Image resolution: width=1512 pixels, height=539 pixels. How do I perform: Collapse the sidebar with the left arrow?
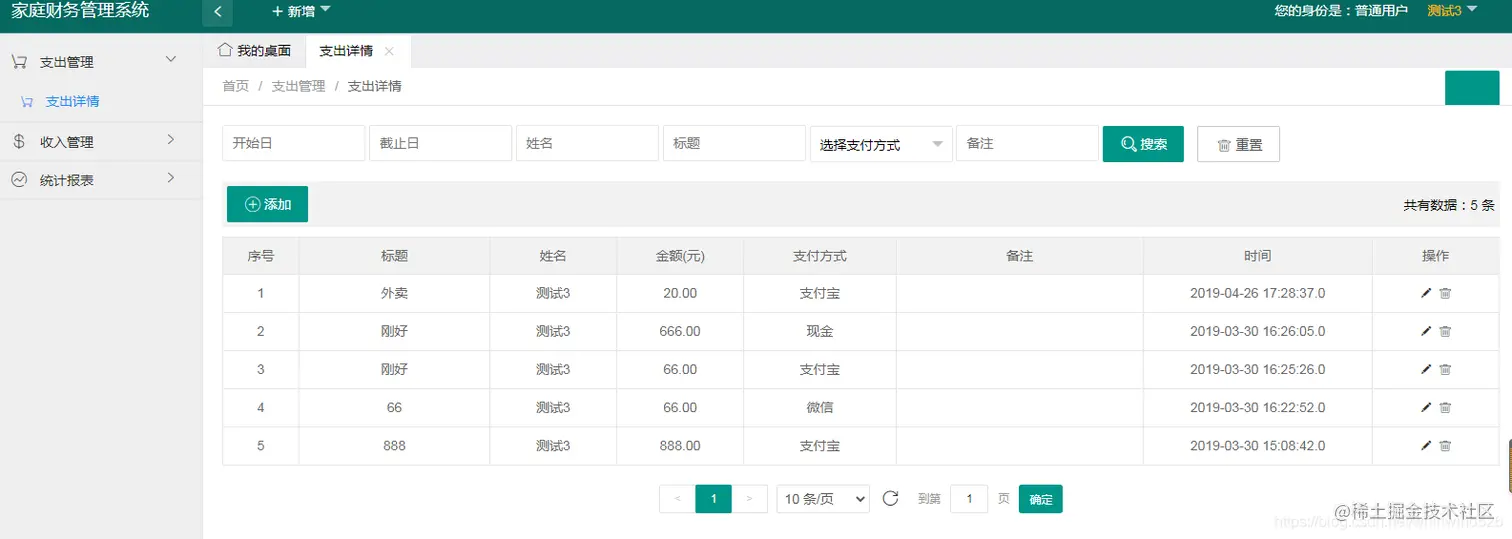tap(217, 12)
